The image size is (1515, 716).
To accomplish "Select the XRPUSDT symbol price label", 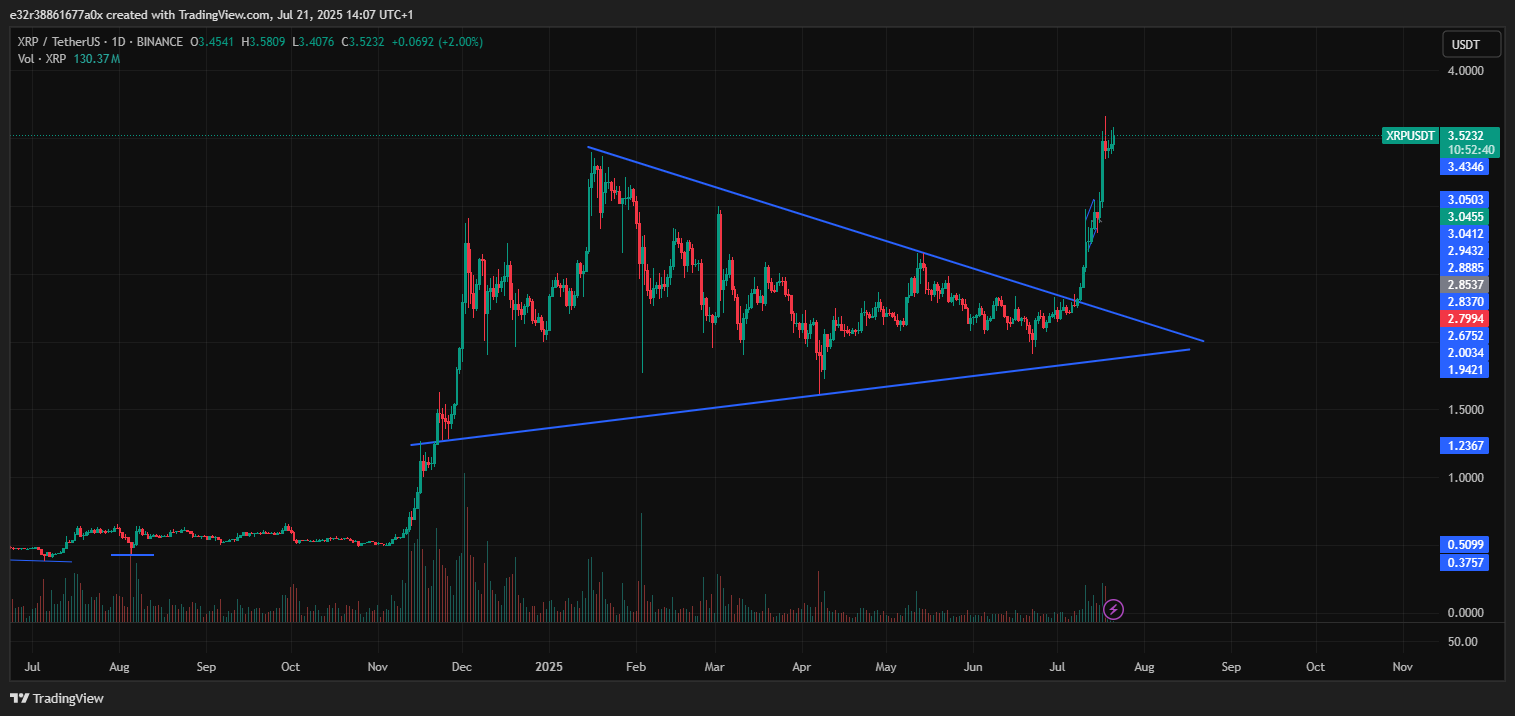I will click(1410, 136).
